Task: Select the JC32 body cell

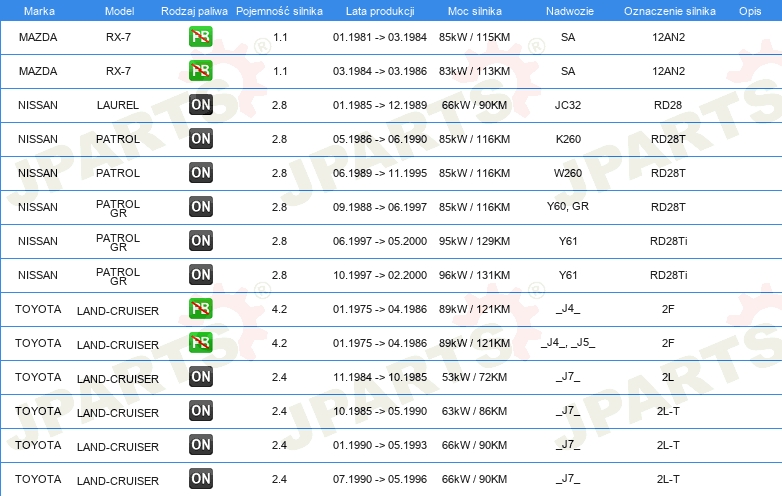Action: coord(568,105)
